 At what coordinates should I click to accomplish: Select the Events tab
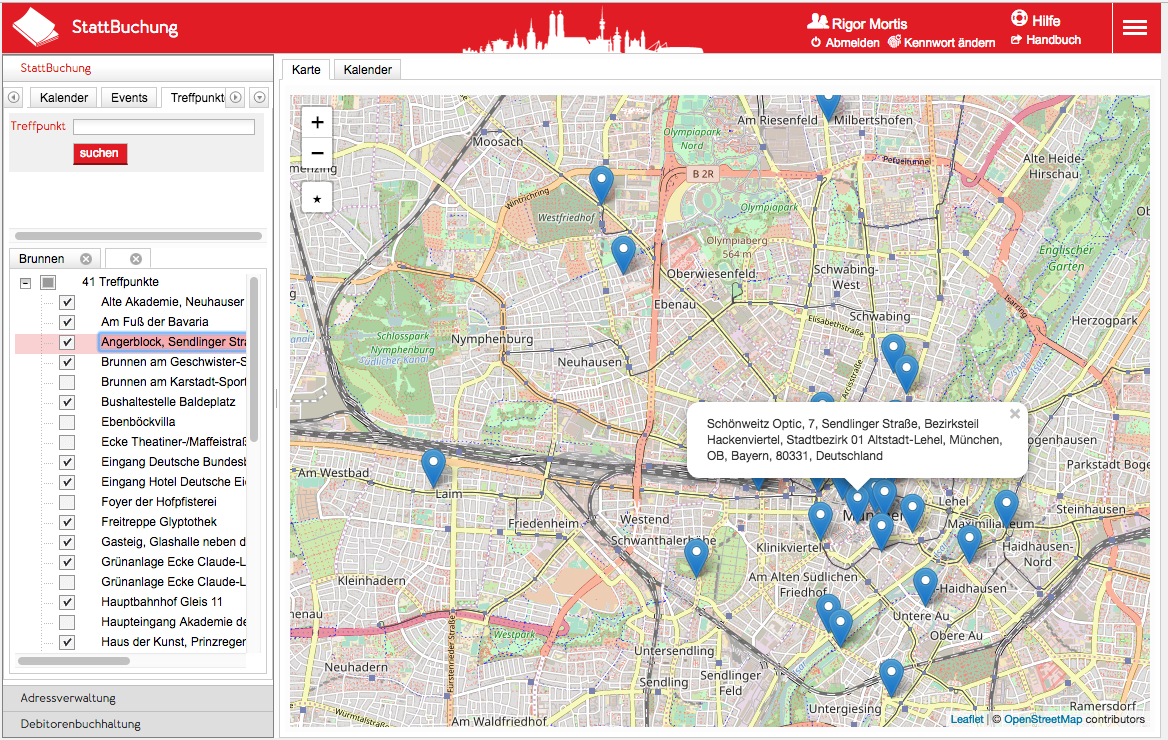coord(129,97)
